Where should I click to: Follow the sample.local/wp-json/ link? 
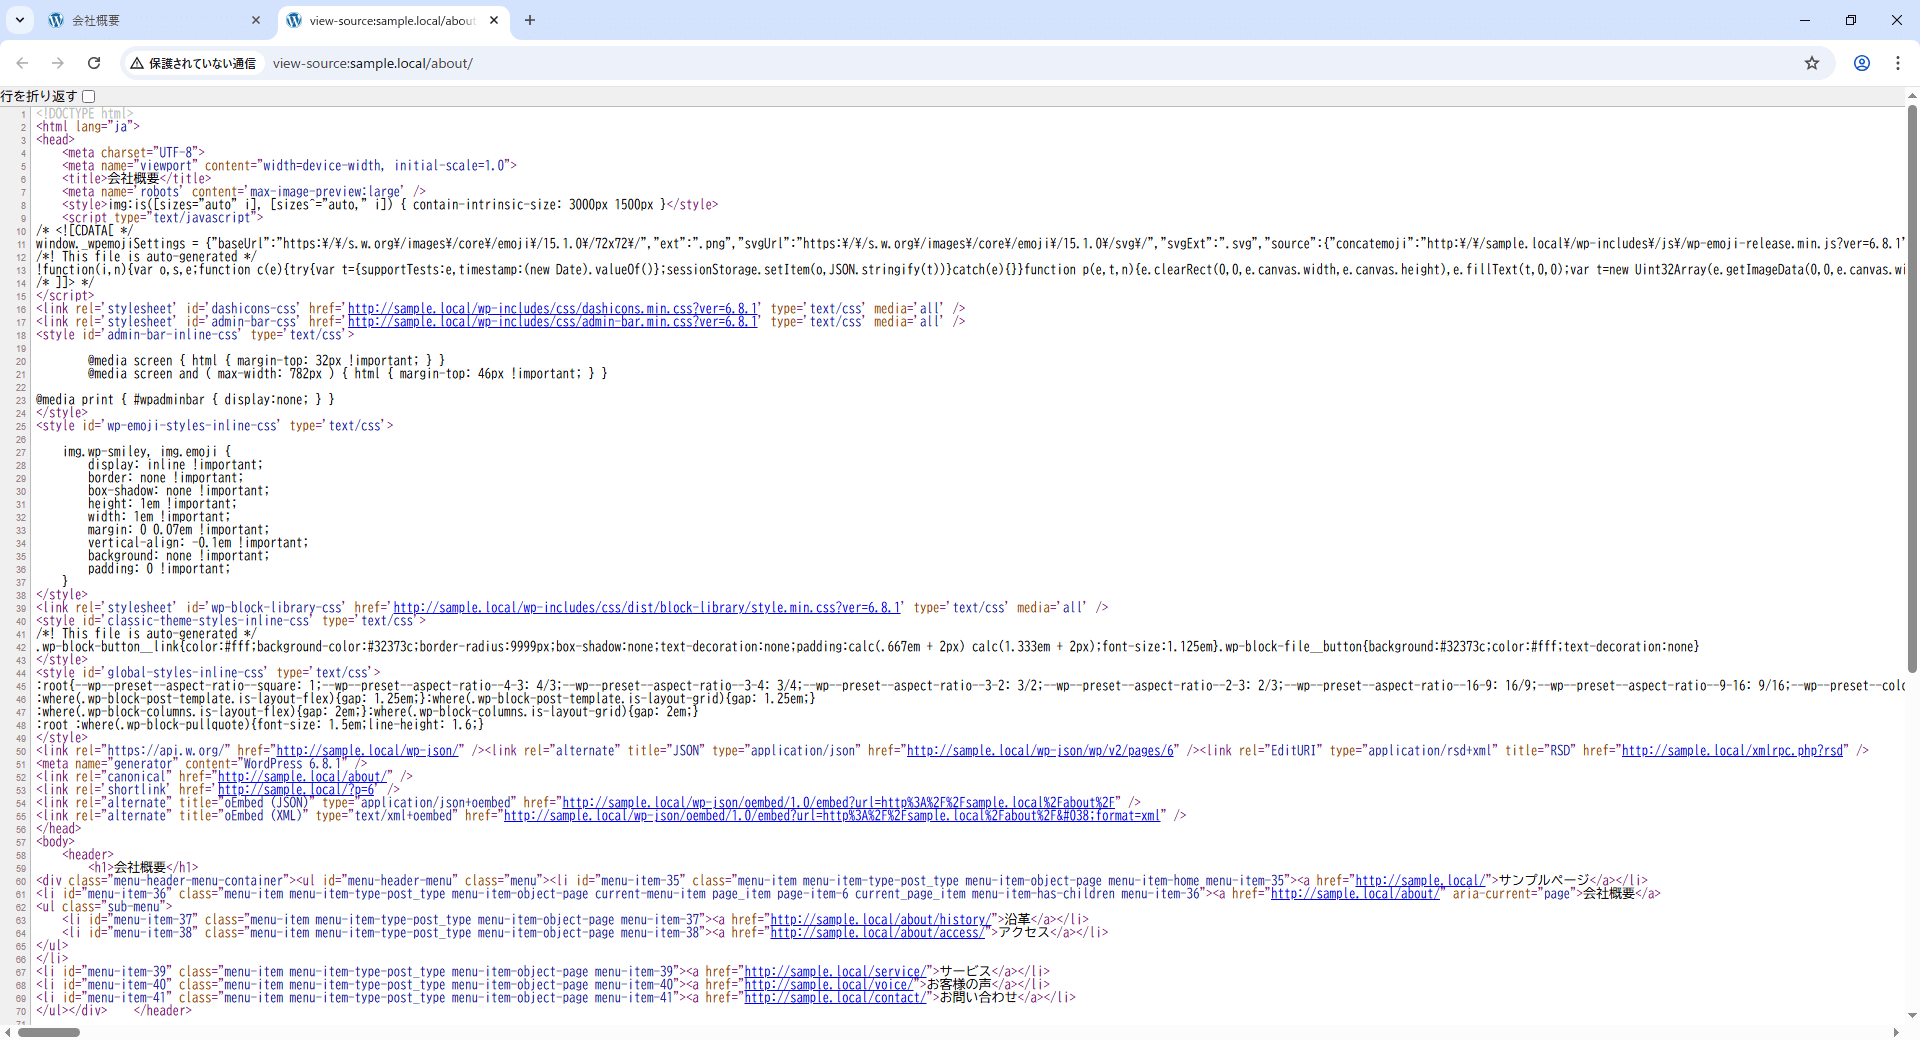pos(368,751)
